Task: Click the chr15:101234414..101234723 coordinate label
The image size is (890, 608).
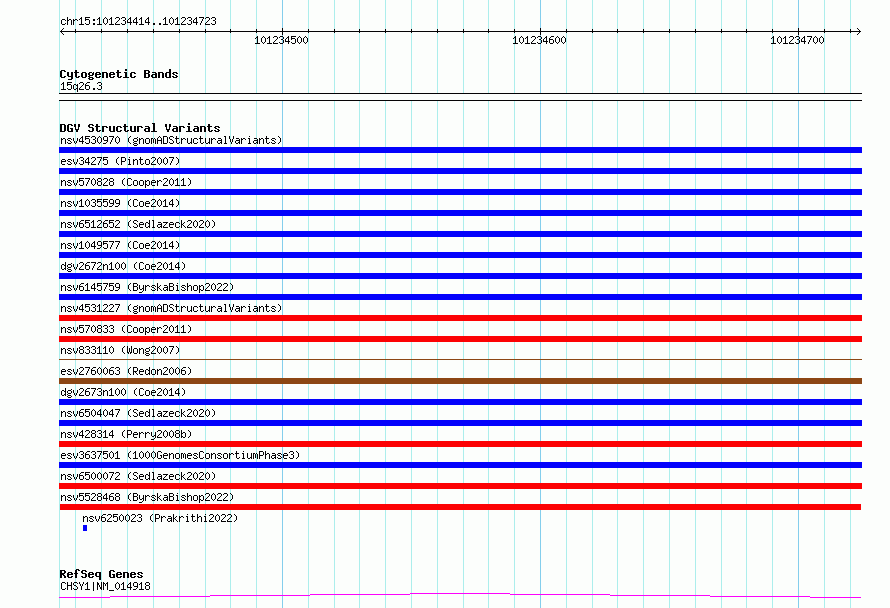Action: (138, 22)
